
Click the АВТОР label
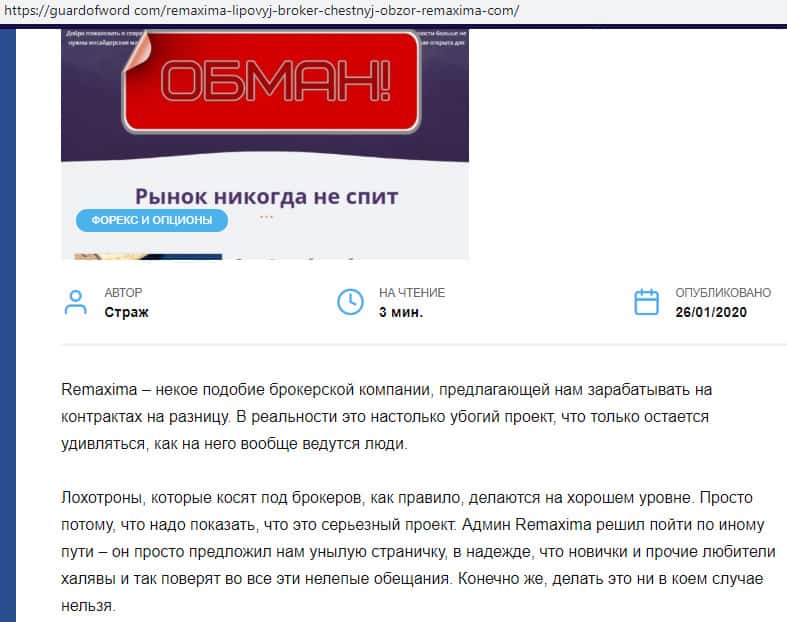click(123, 293)
